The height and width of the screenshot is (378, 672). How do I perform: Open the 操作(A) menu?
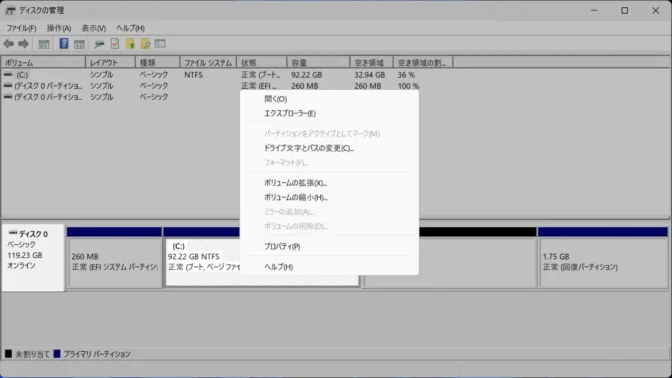pyautogui.click(x=59, y=28)
